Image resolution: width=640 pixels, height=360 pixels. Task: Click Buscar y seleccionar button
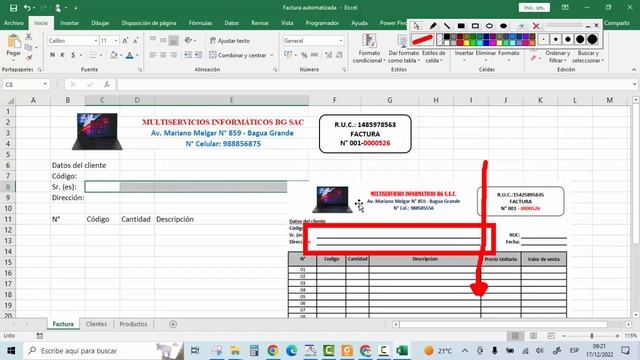click(588, 56)
